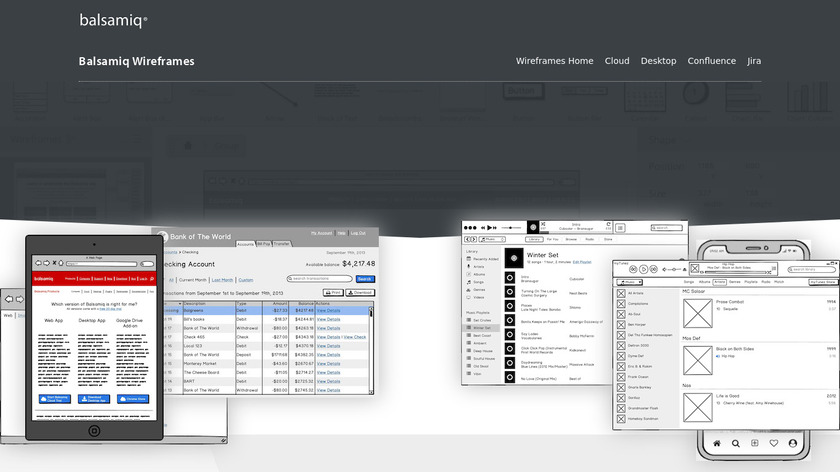This screenshot has height=472, width=840.
Task: Open the Desktop nav link
Action: [658, 61]
